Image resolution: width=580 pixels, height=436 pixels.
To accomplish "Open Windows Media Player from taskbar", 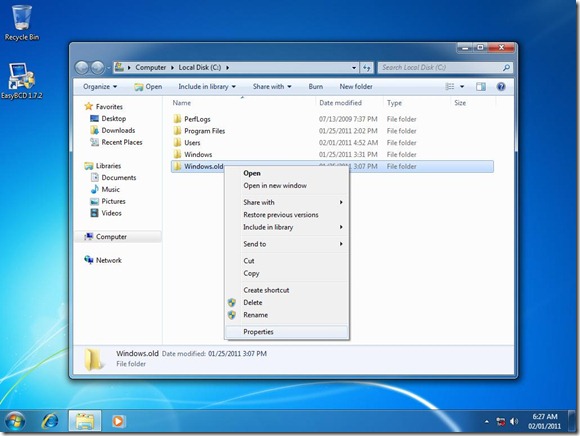I will (x=118, y=421).
